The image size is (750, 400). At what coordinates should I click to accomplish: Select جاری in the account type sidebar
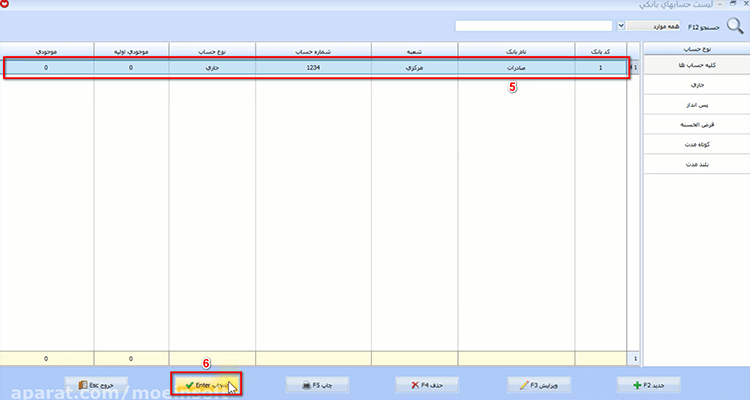click(697, 85)
